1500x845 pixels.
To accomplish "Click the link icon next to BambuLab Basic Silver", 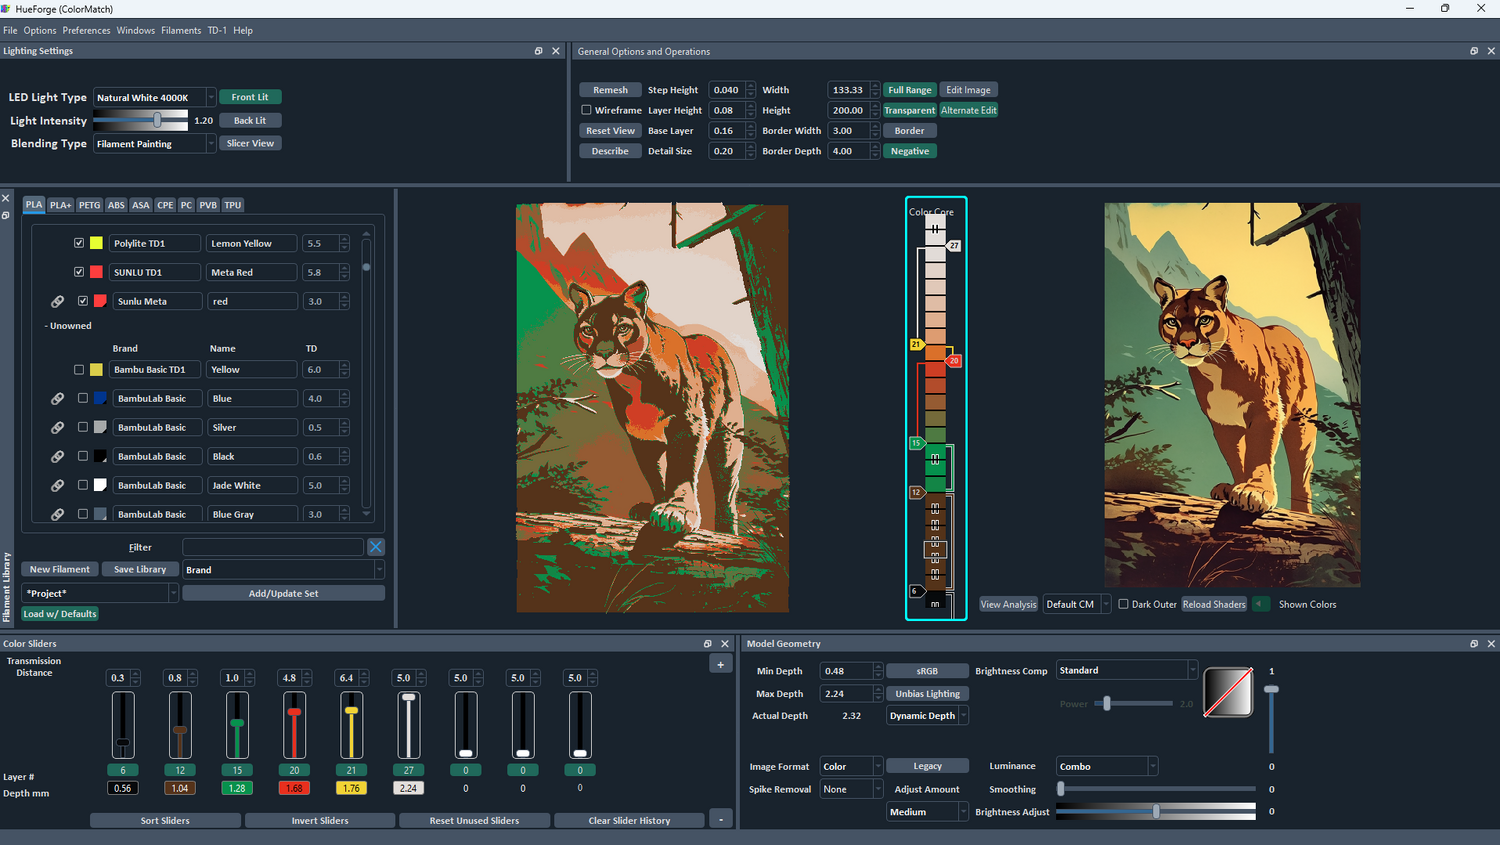I will click(58, 427).
